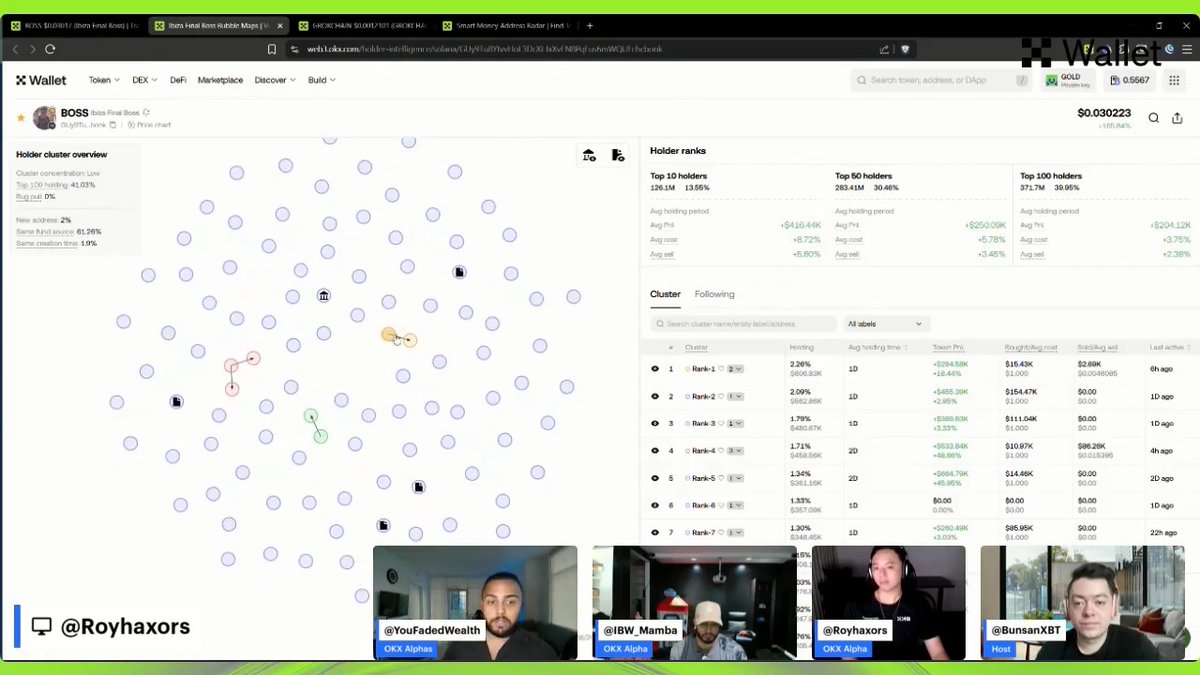Toggle the contract filter icon above bubble map
Image resolution: width=1200 pixels, height=675 pixels.
pos(617,155)
